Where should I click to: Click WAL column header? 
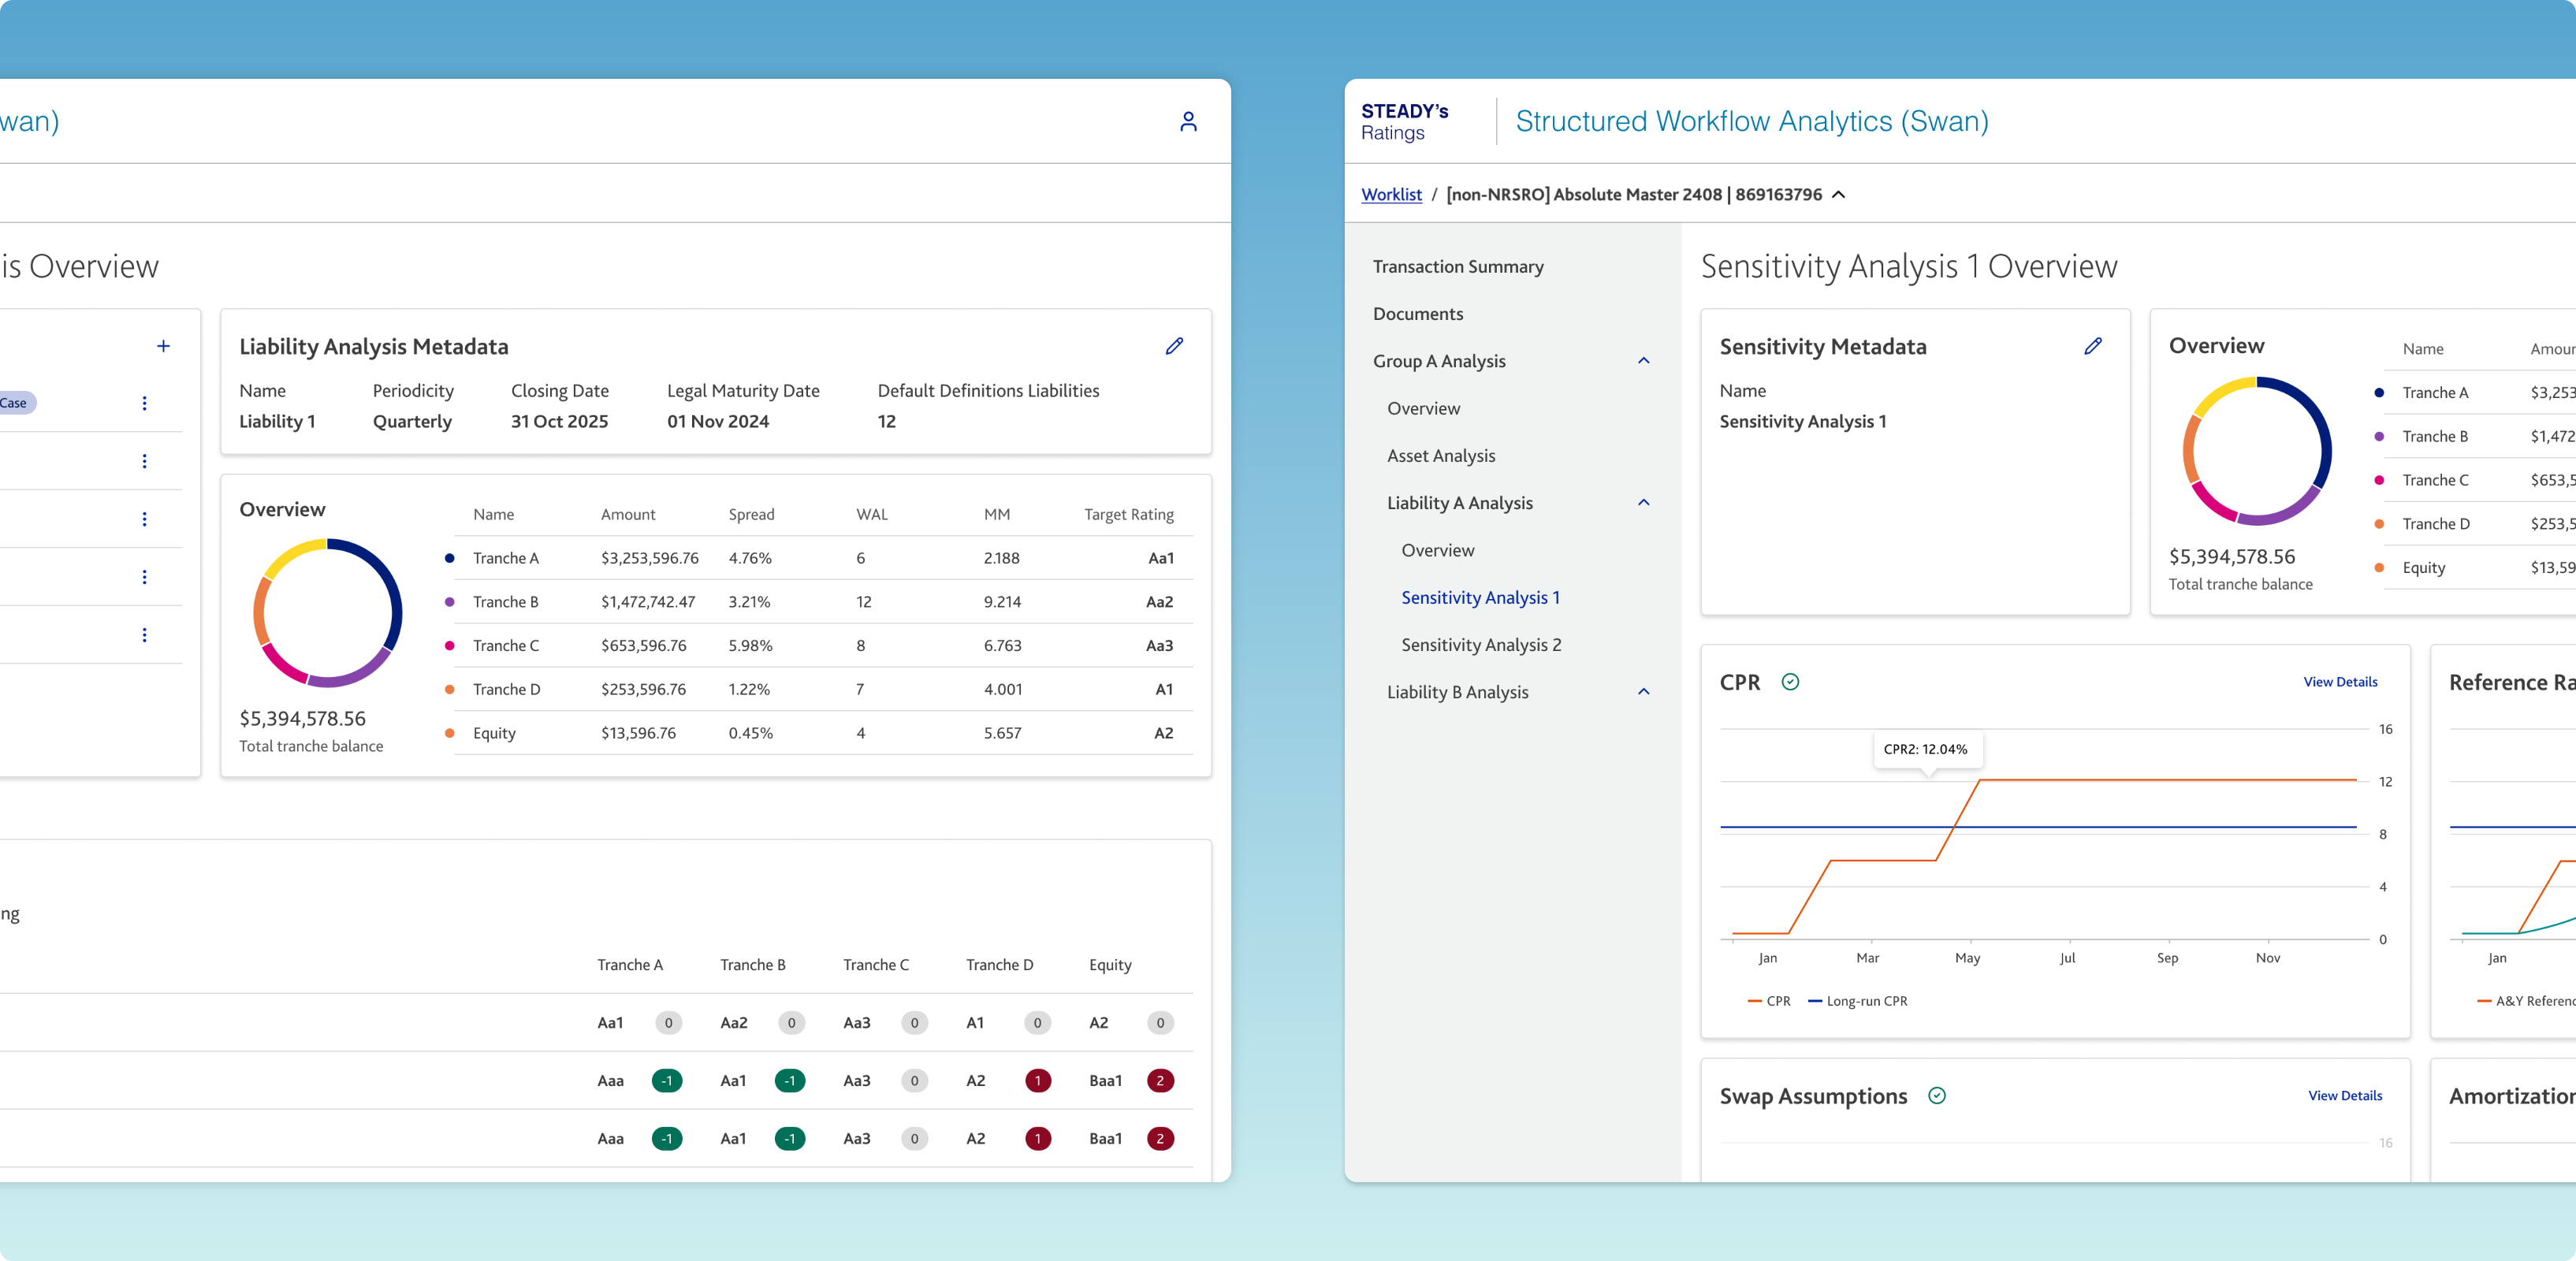[871, 515]
